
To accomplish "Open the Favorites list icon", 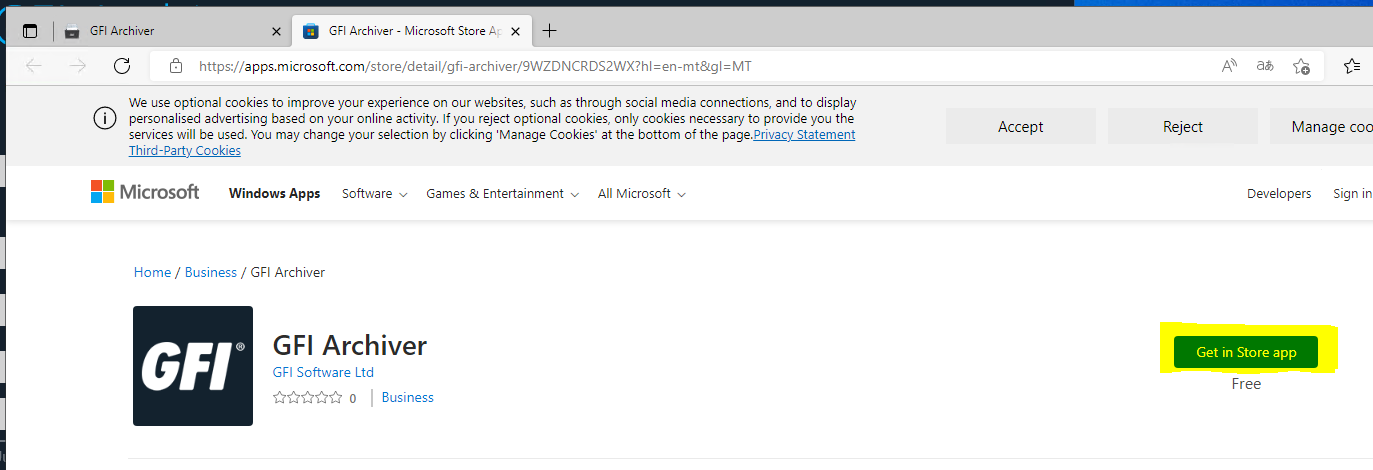I will [1352, 66].
